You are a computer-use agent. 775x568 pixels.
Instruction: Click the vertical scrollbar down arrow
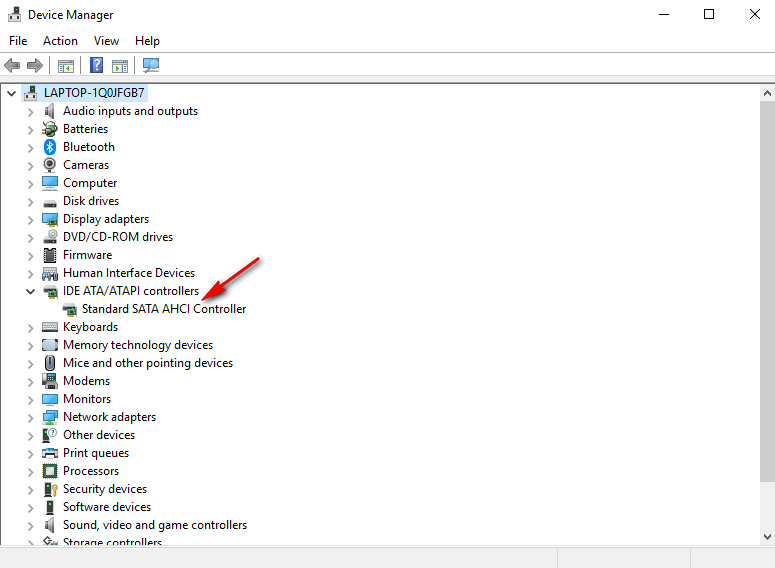click(767, 537)
